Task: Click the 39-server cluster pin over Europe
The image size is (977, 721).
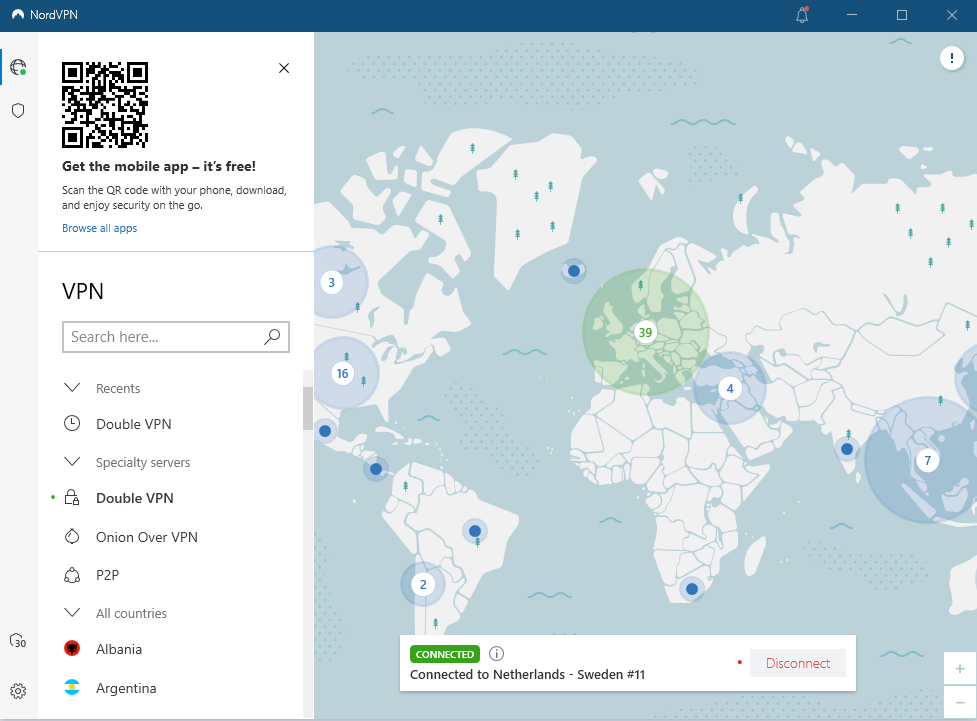Action: pyautogui.click(x=645, y=331)
